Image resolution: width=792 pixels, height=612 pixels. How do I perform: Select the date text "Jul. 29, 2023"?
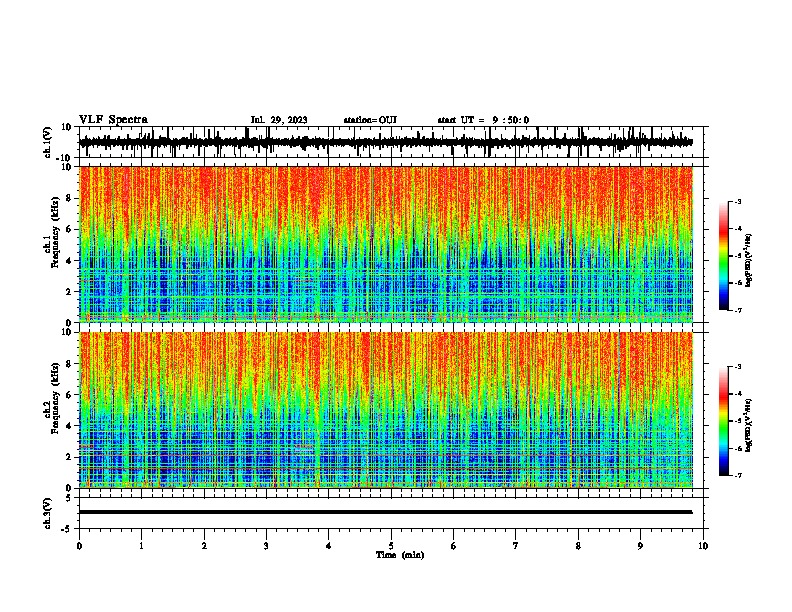click(x=279, y=120)
